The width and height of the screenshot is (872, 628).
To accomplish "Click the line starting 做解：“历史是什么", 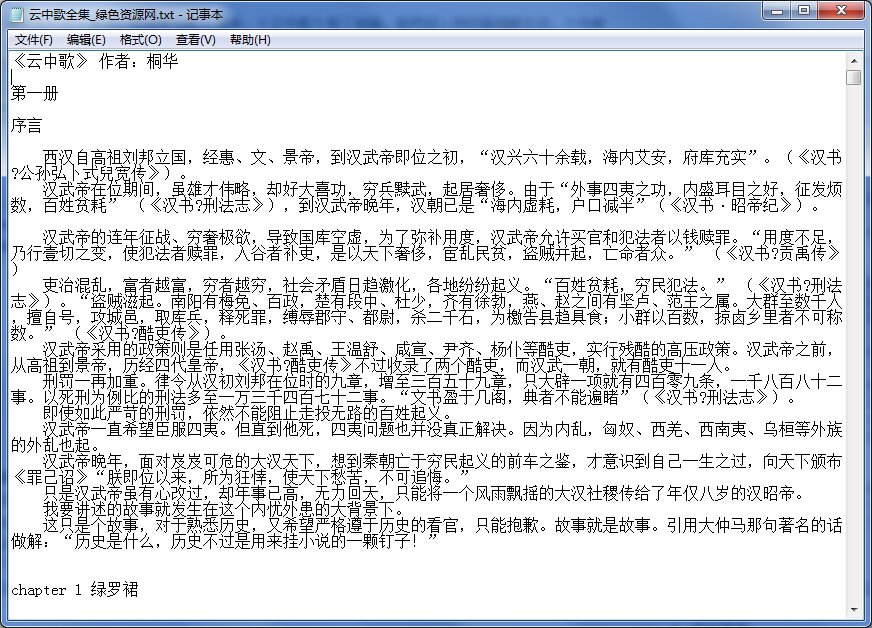I will point(224,541).
